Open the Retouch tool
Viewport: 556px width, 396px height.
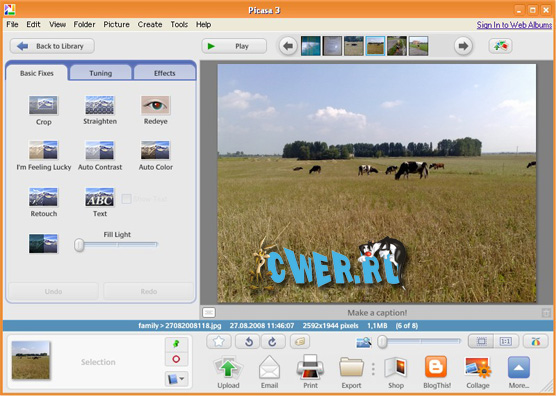43,197
